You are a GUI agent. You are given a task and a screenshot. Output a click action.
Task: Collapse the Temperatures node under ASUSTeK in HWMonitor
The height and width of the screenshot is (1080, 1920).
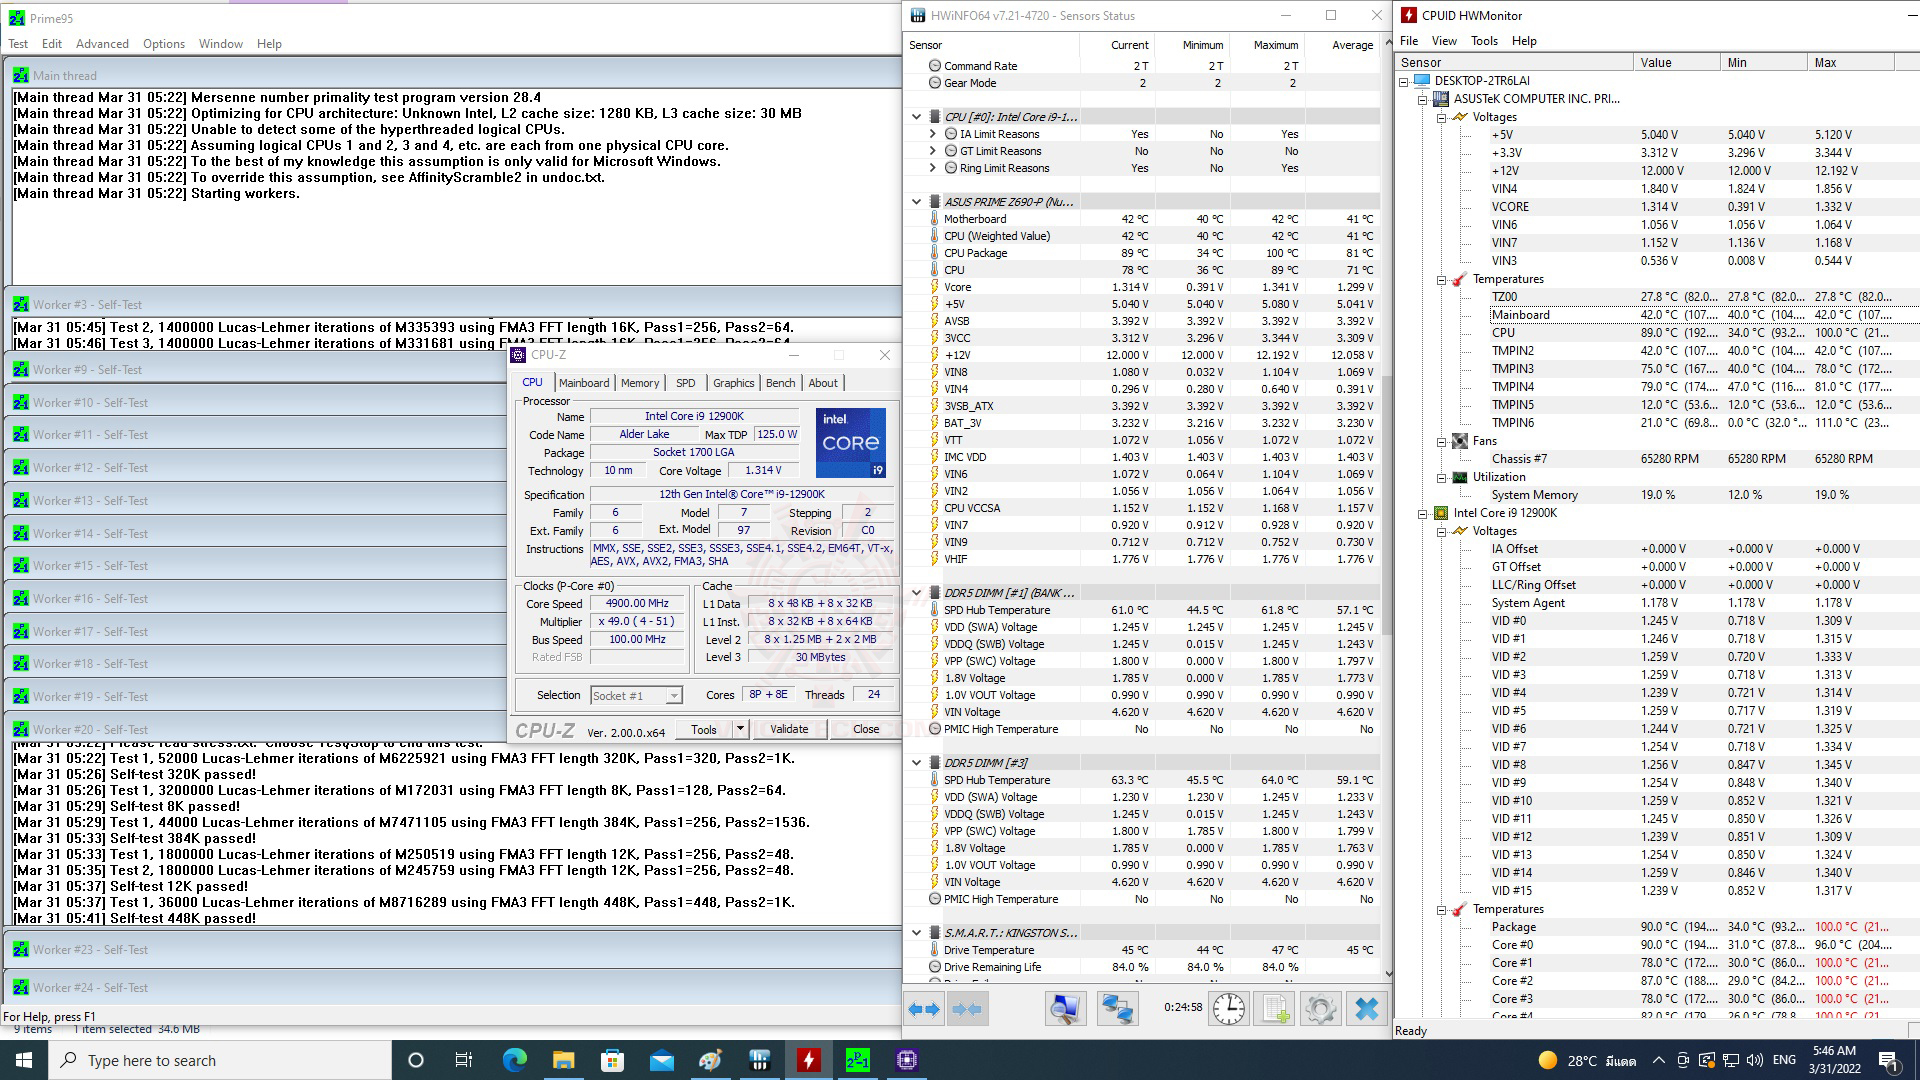click(x=1442, y=280)
